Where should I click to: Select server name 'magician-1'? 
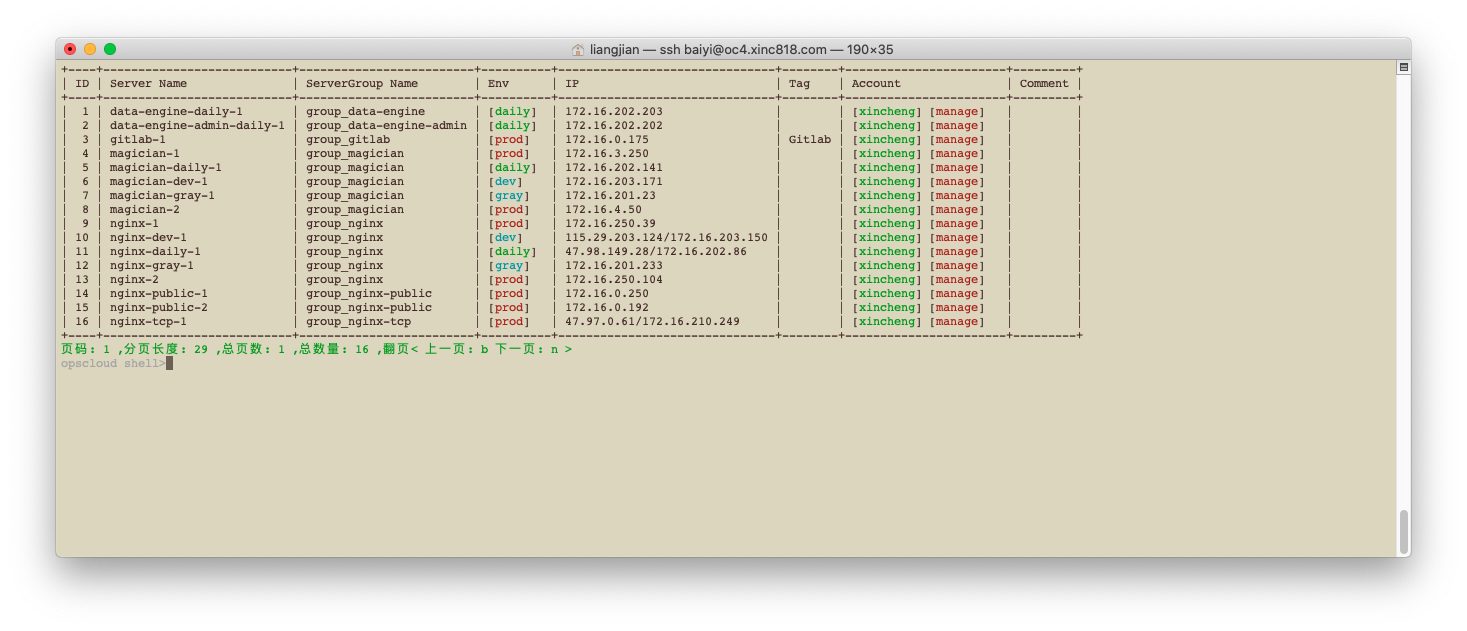[x=145, y=154]
